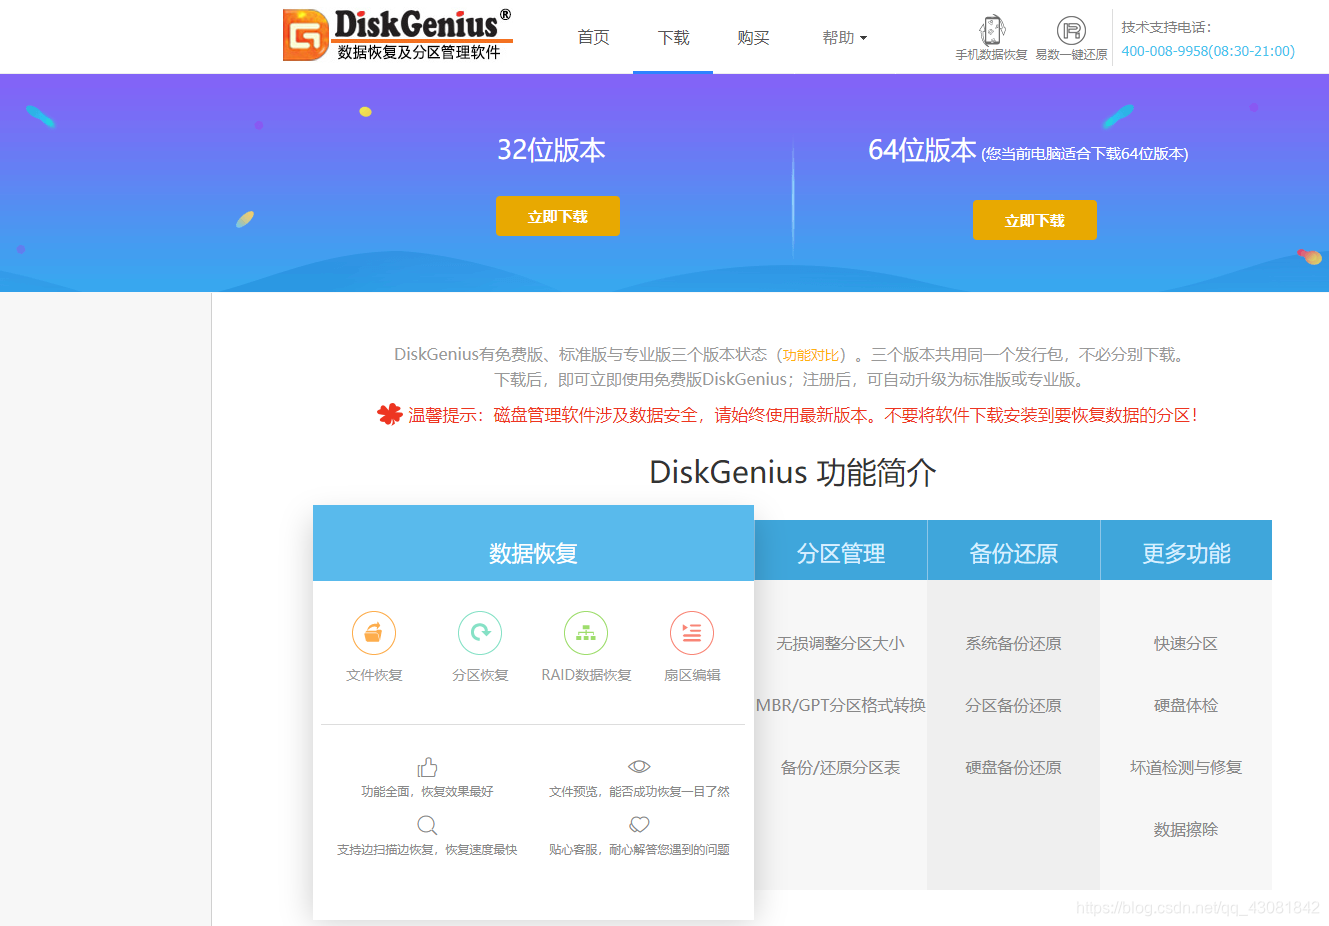This screenshot has width=1329, height=926.
Task: Select the 扇区编辑 icon
Action: point(692,633)
